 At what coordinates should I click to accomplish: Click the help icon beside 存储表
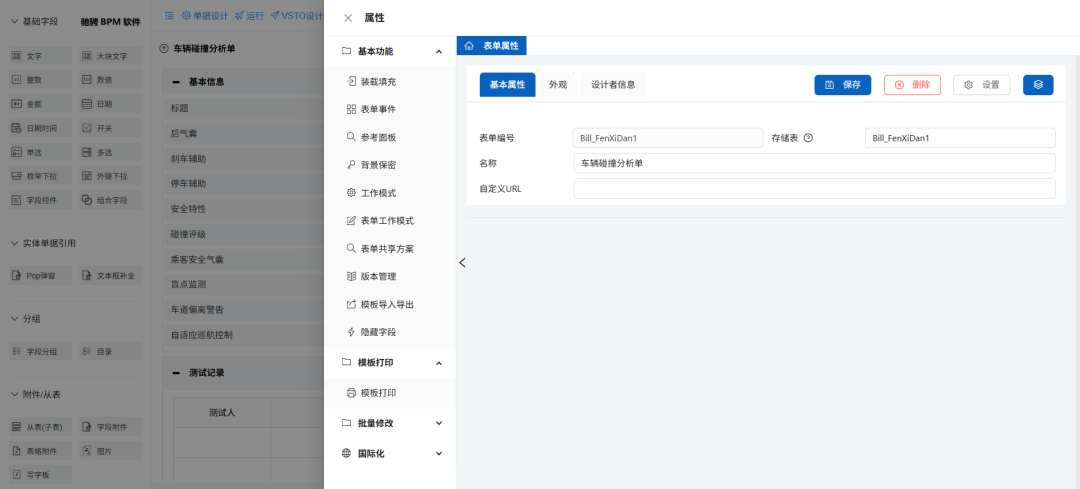(x=809, y=138)
